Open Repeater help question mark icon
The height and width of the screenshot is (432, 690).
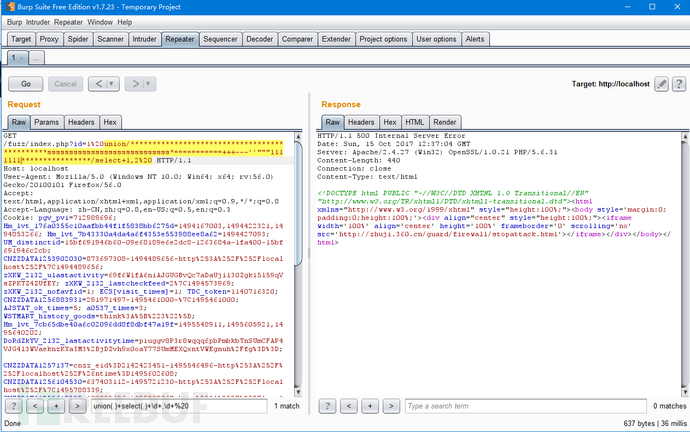679,84
